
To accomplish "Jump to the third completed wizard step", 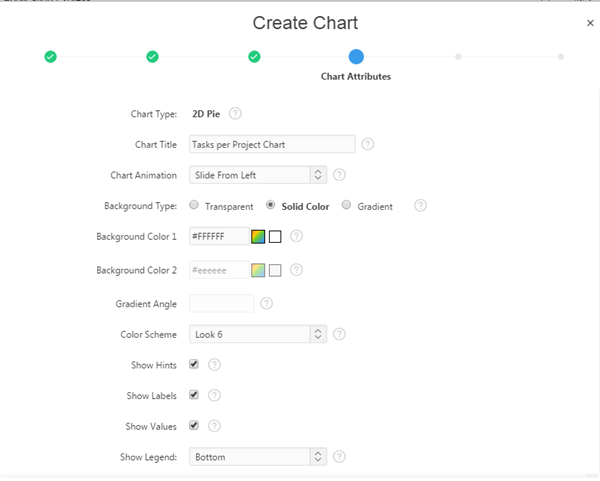I will (254, 56).
